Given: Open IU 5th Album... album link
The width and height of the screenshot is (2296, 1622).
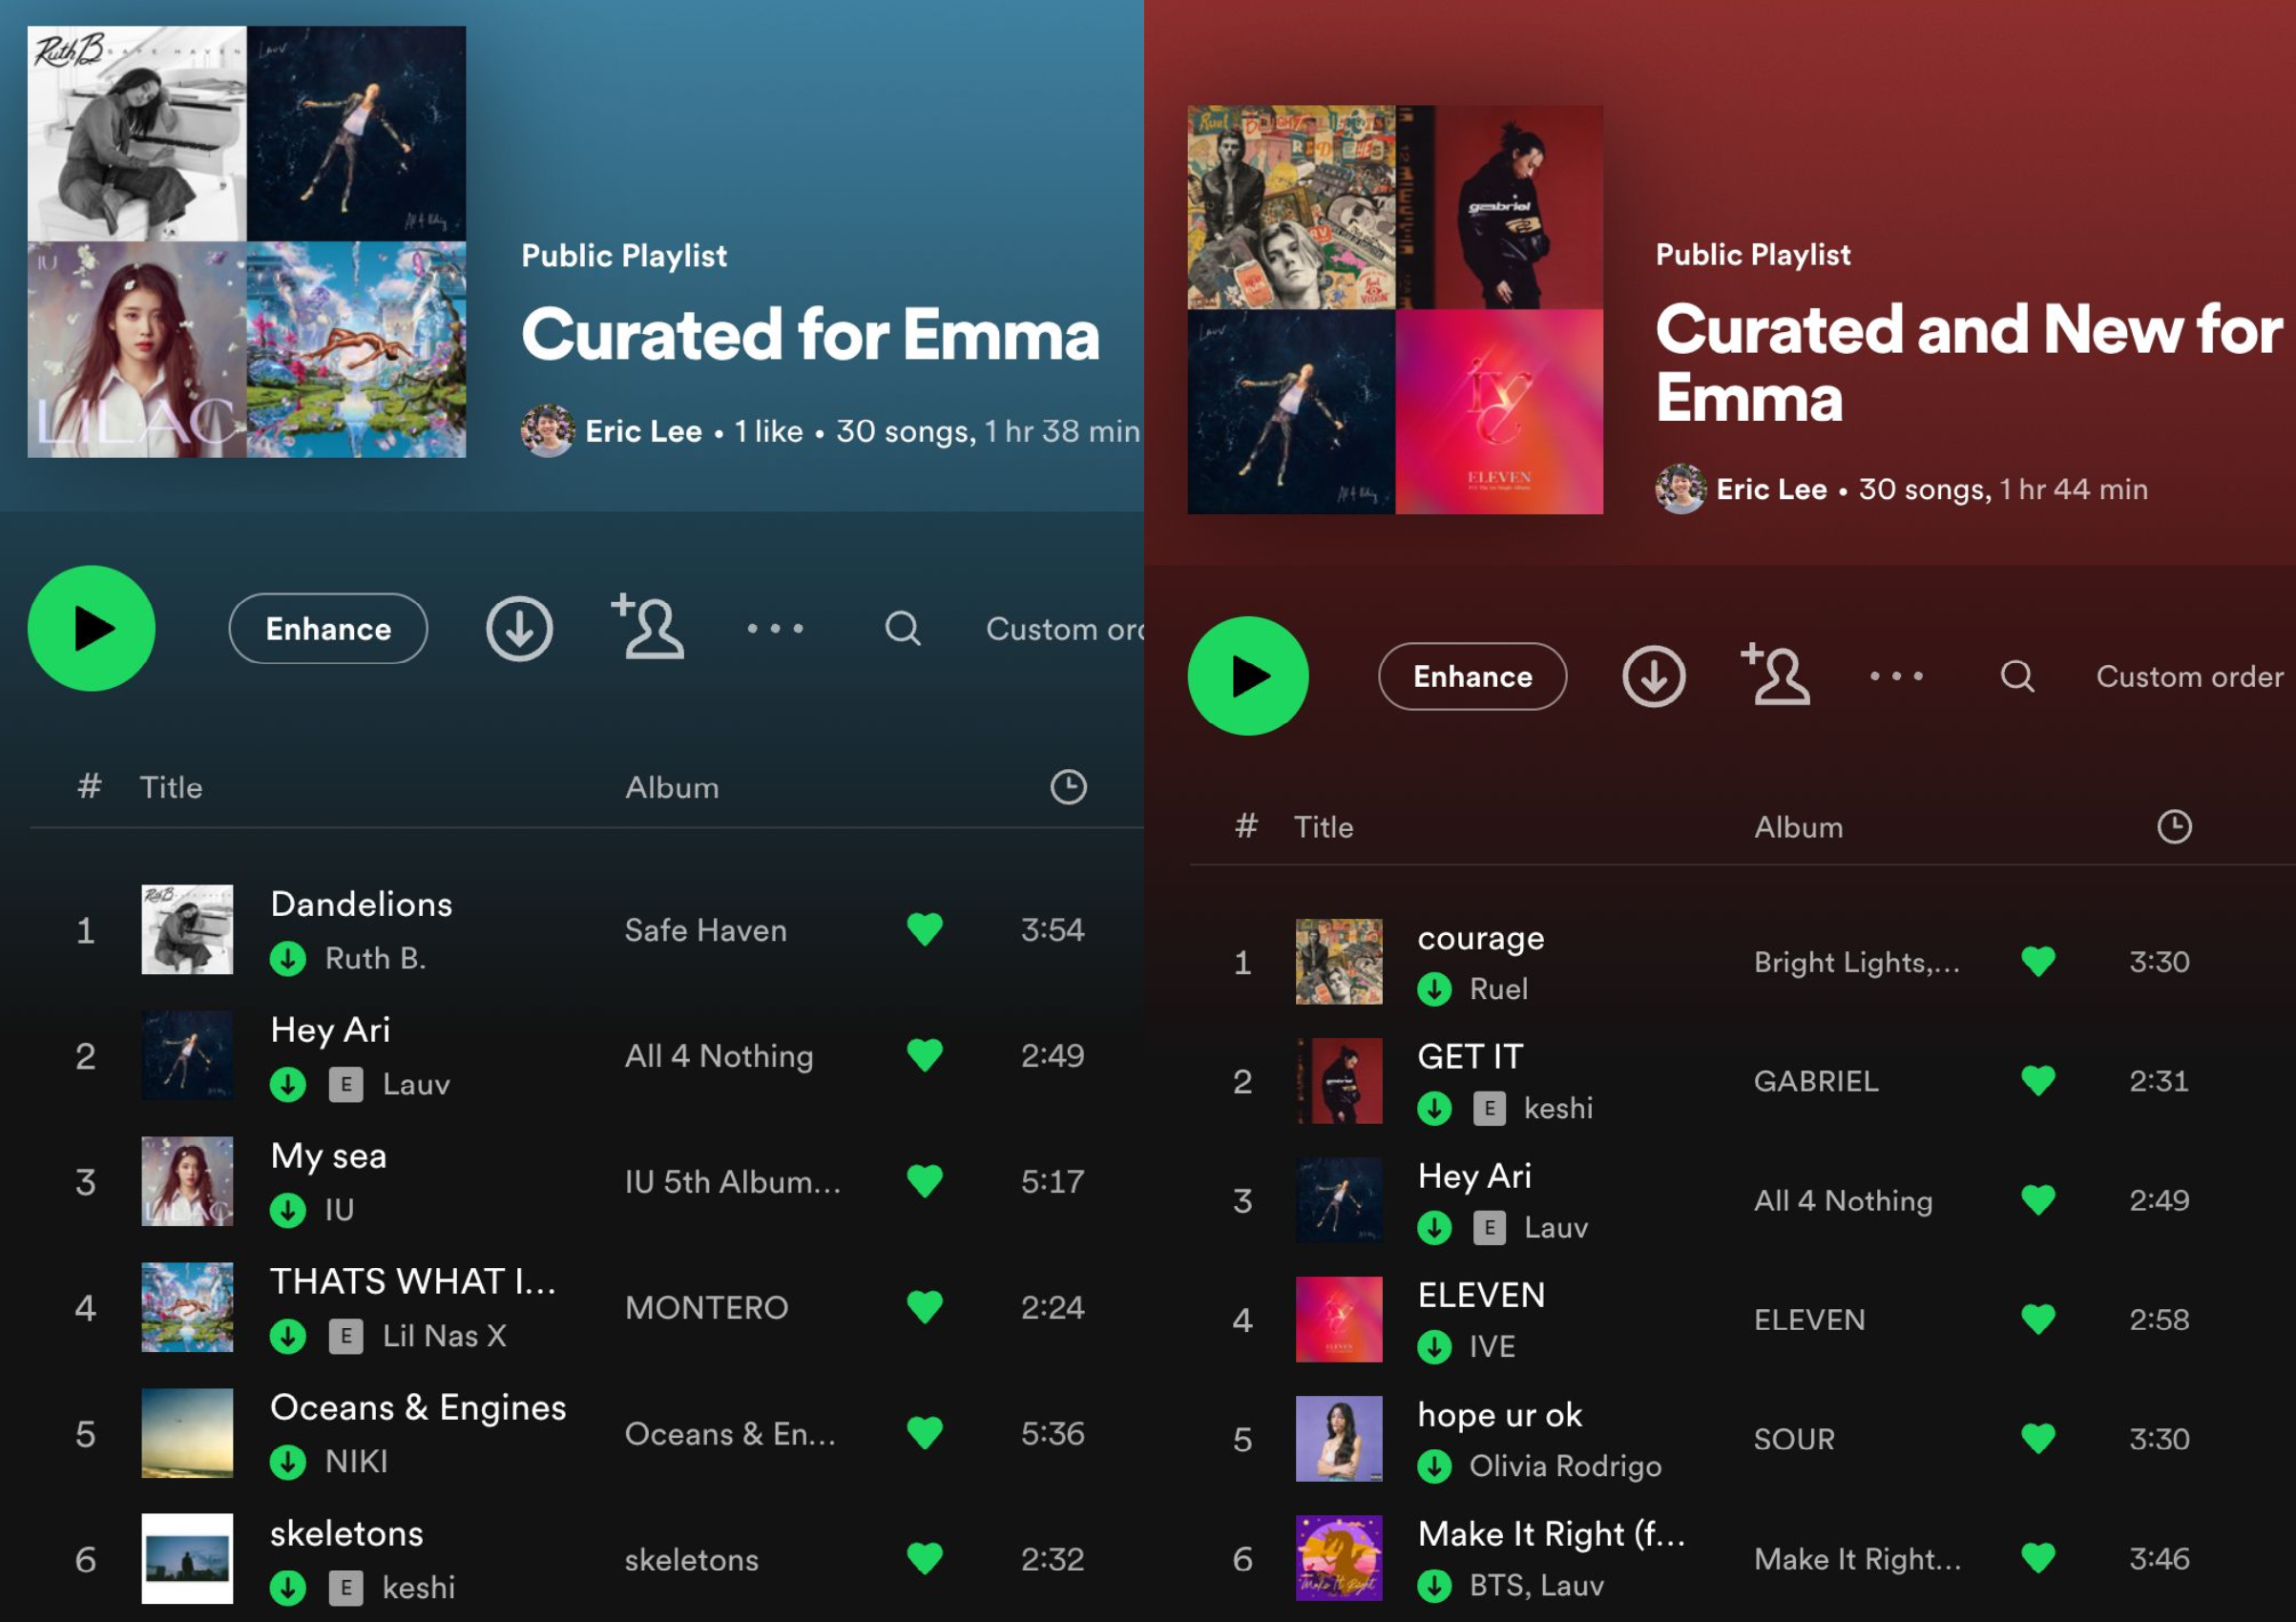Looking at the screenshot, I should point(733,1182).
